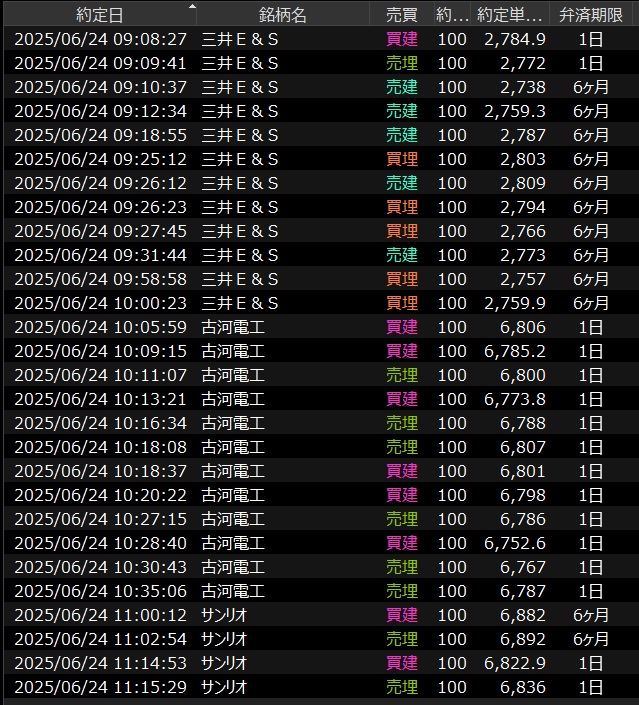Select the 11:15:29 timestamp cell
The image size is (639, 705).
pyautogui.click(x=100, y=687)
